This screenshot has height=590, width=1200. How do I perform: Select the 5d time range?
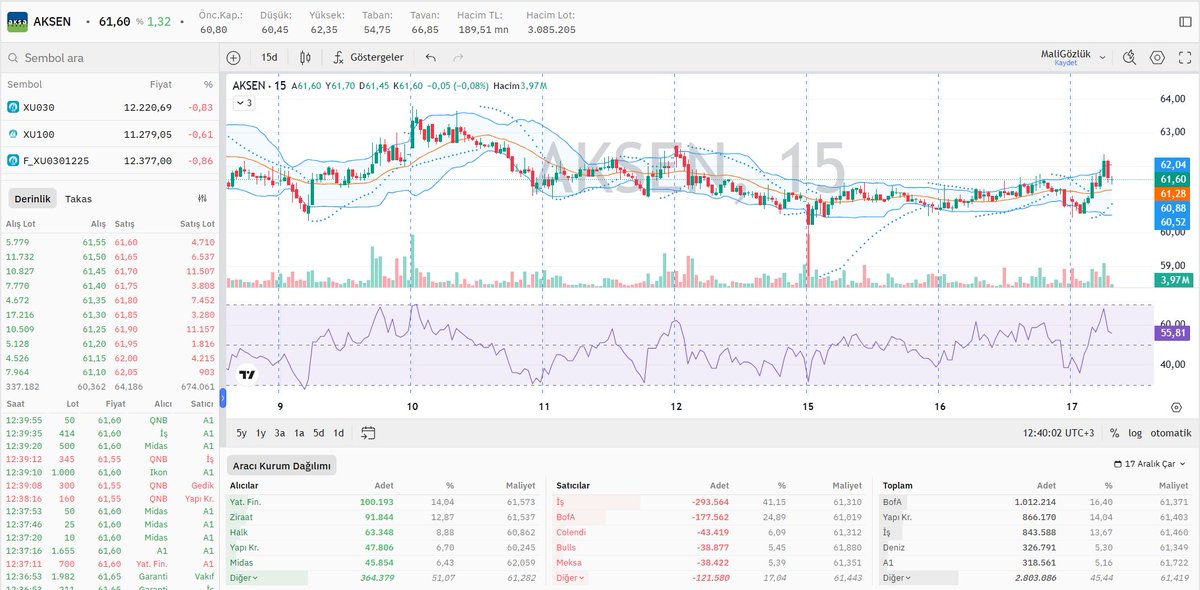(318, 433)
